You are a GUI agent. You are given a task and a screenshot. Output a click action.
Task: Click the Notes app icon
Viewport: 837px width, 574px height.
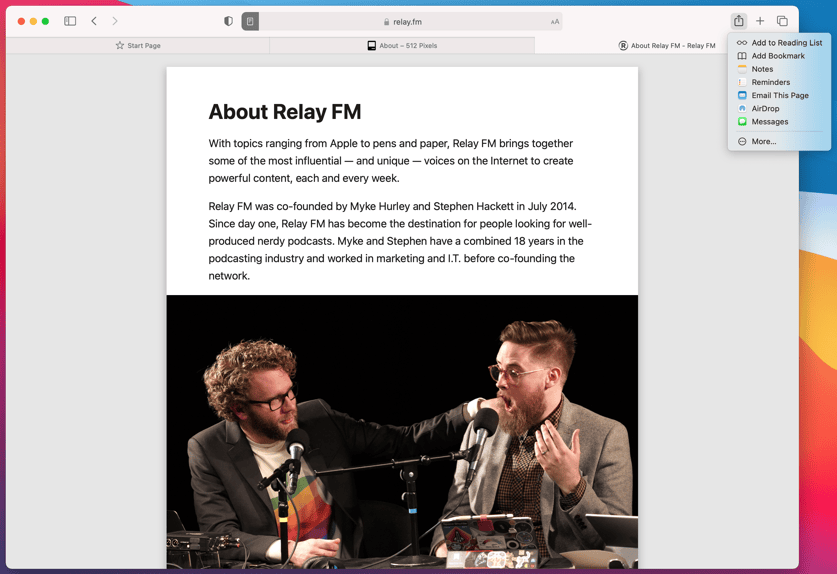tap(742, 69)
